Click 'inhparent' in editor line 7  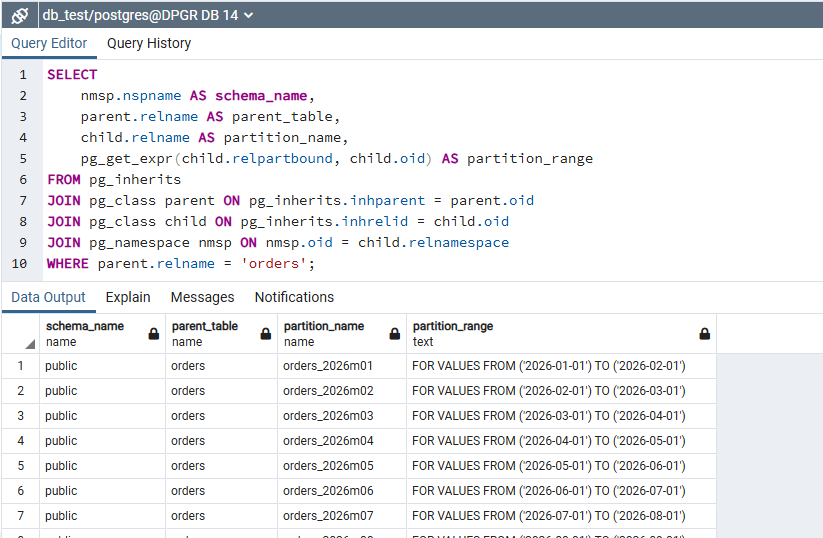coord(387,201)
